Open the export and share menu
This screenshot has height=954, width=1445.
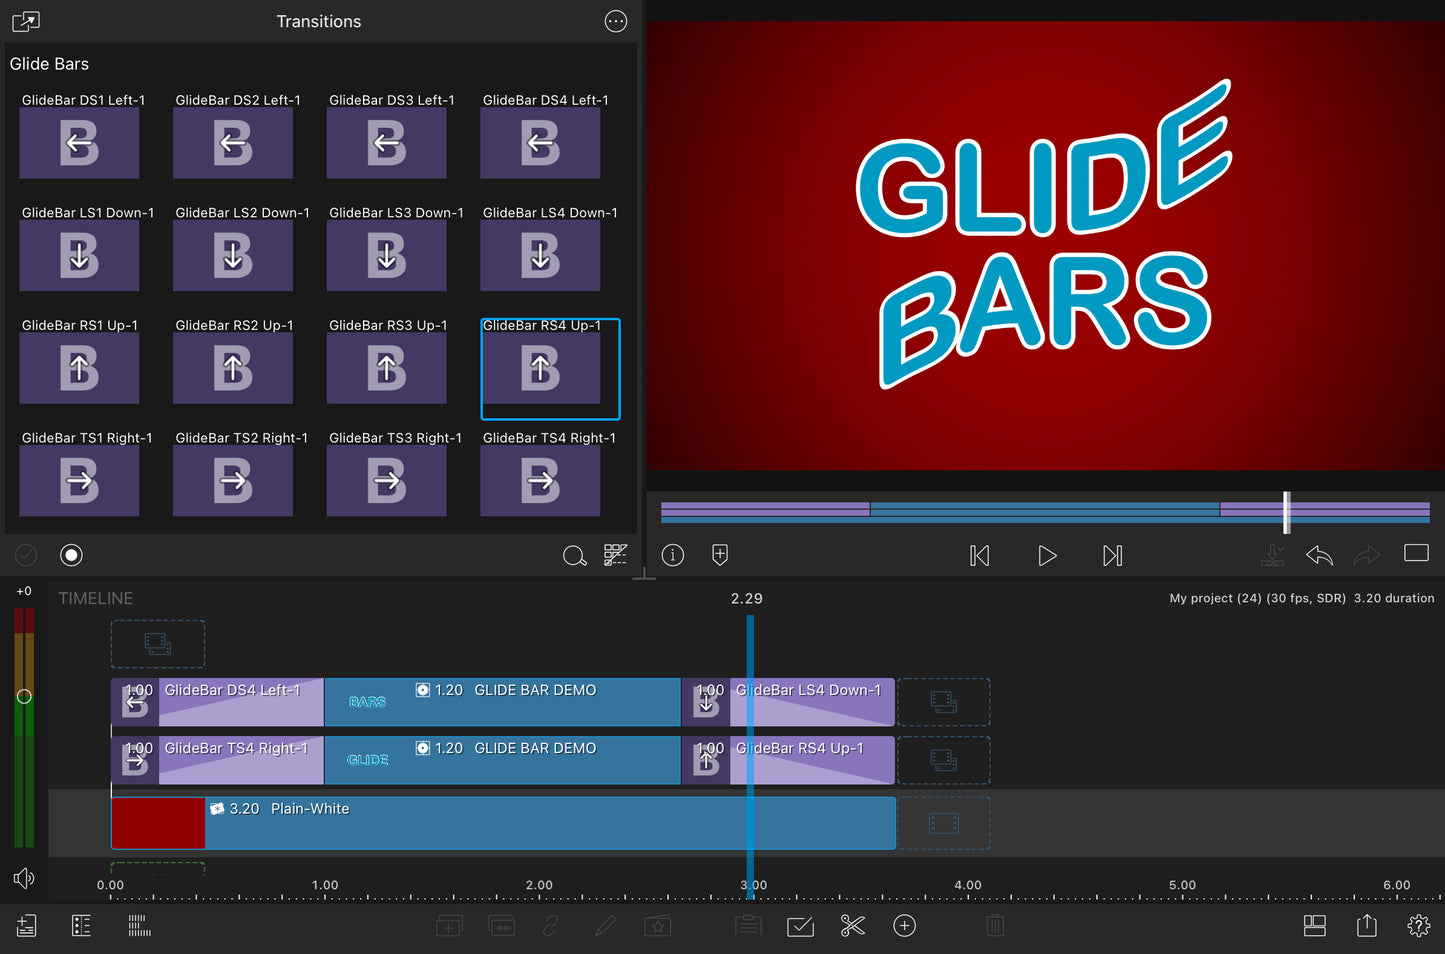click(1367, 926)
